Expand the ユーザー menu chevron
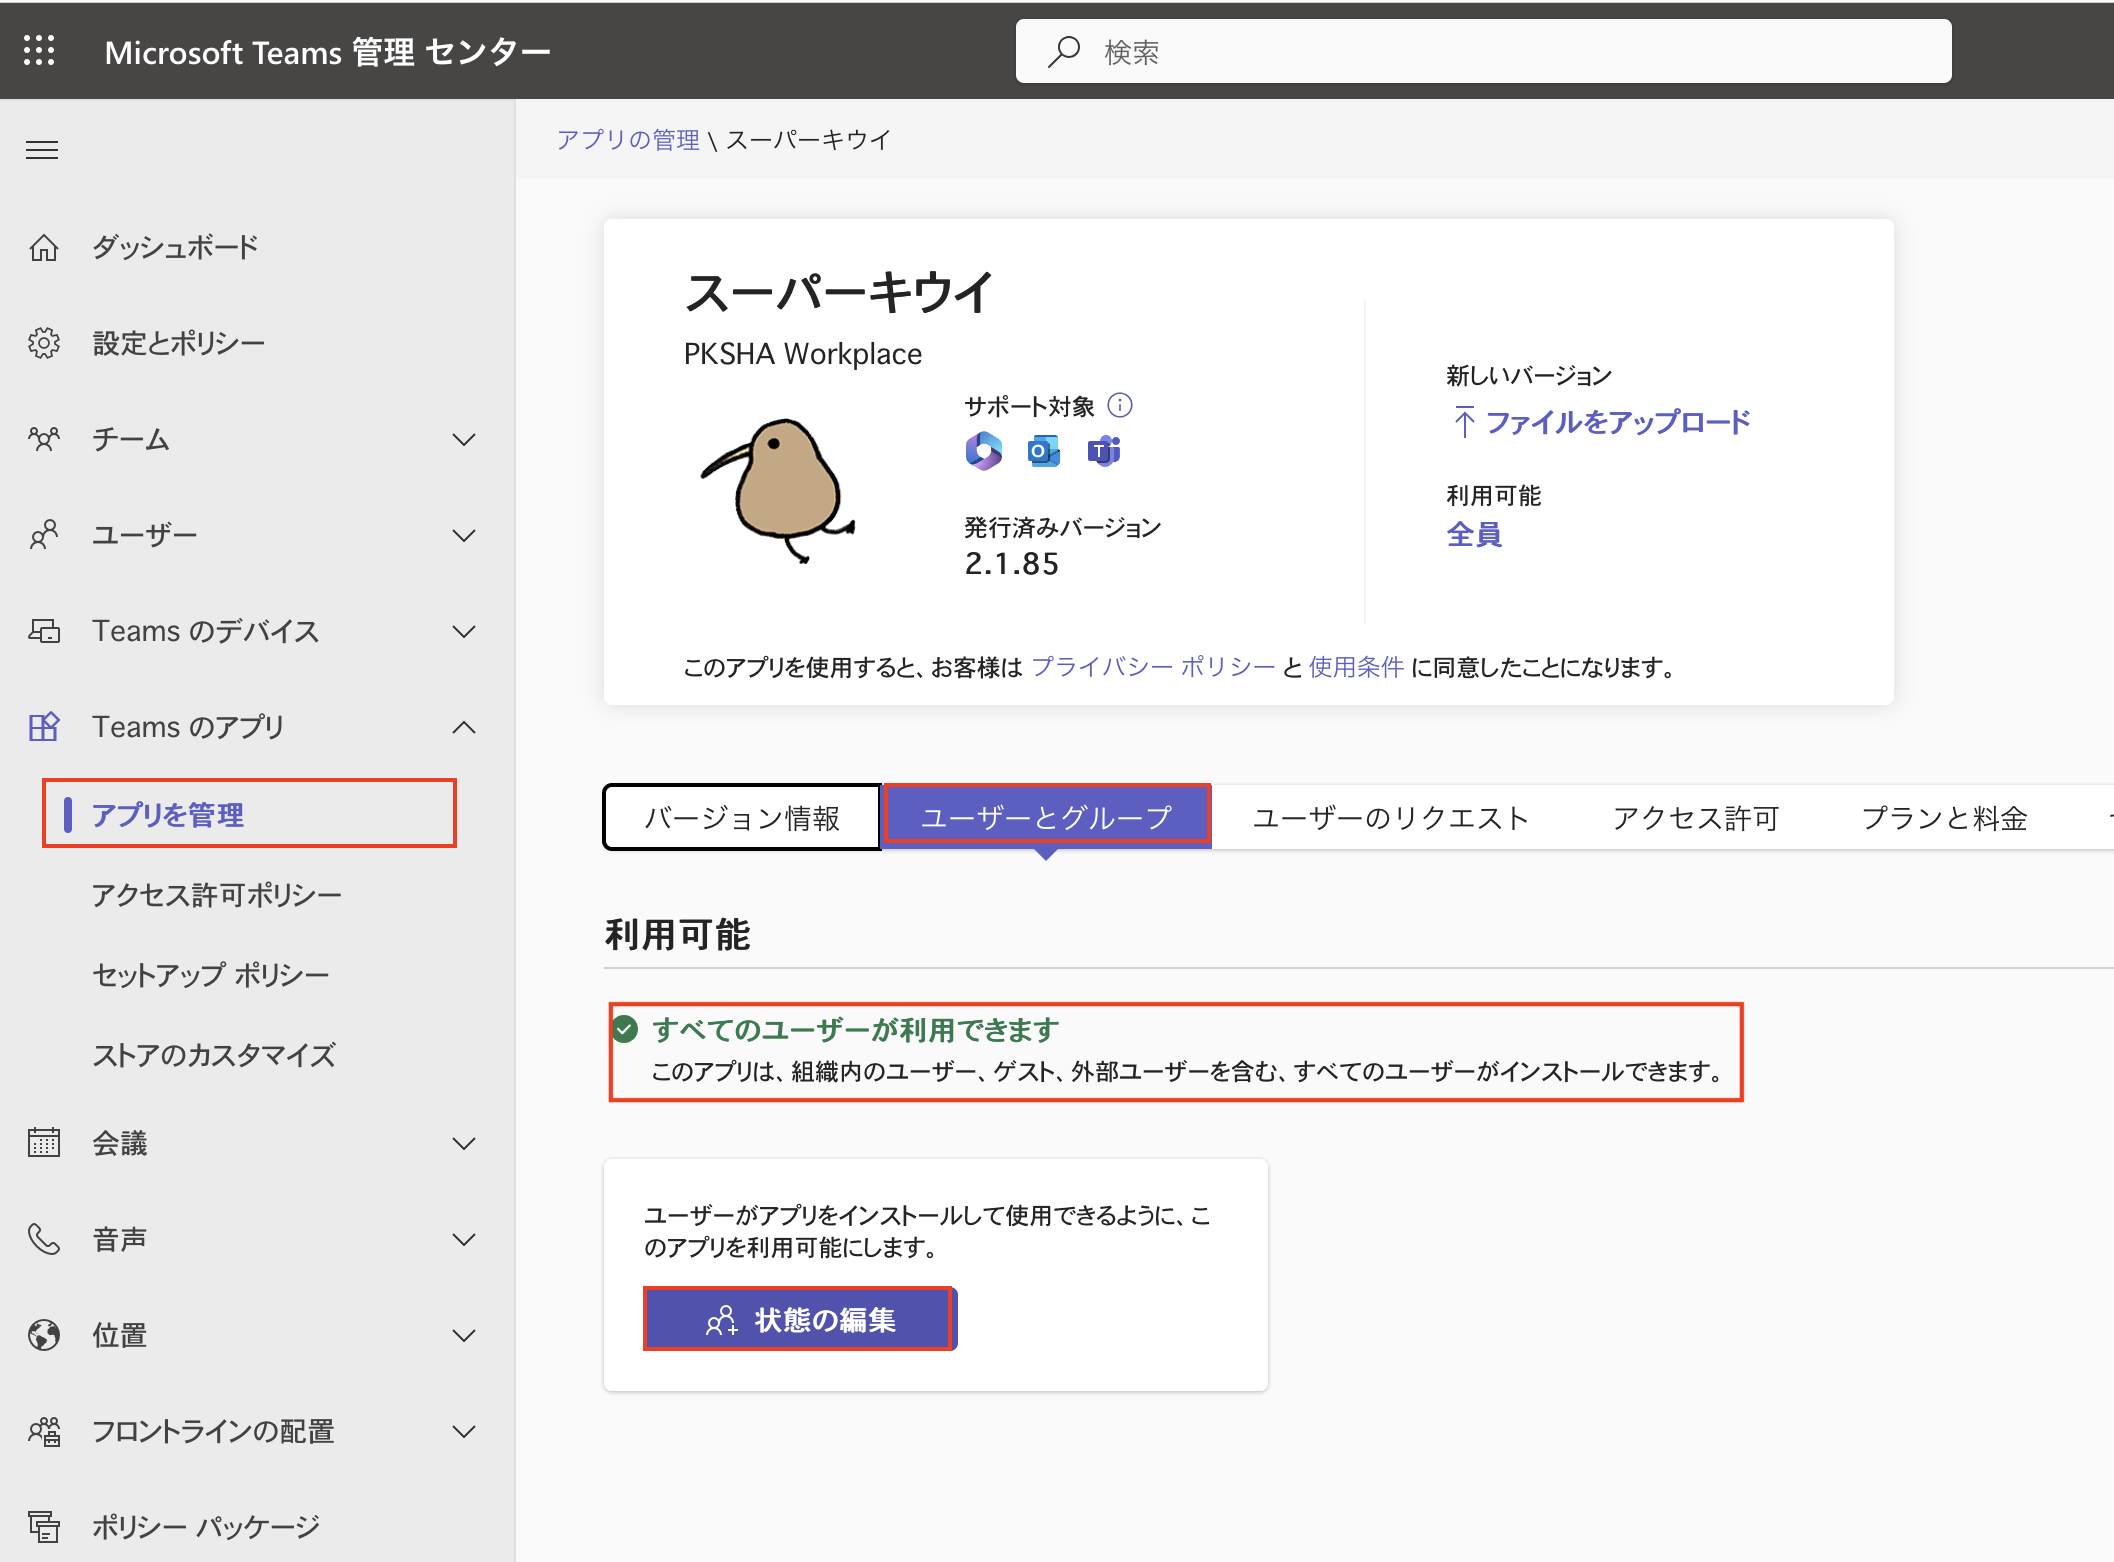Screen dimensions: 2114x1562 (464, 535)
